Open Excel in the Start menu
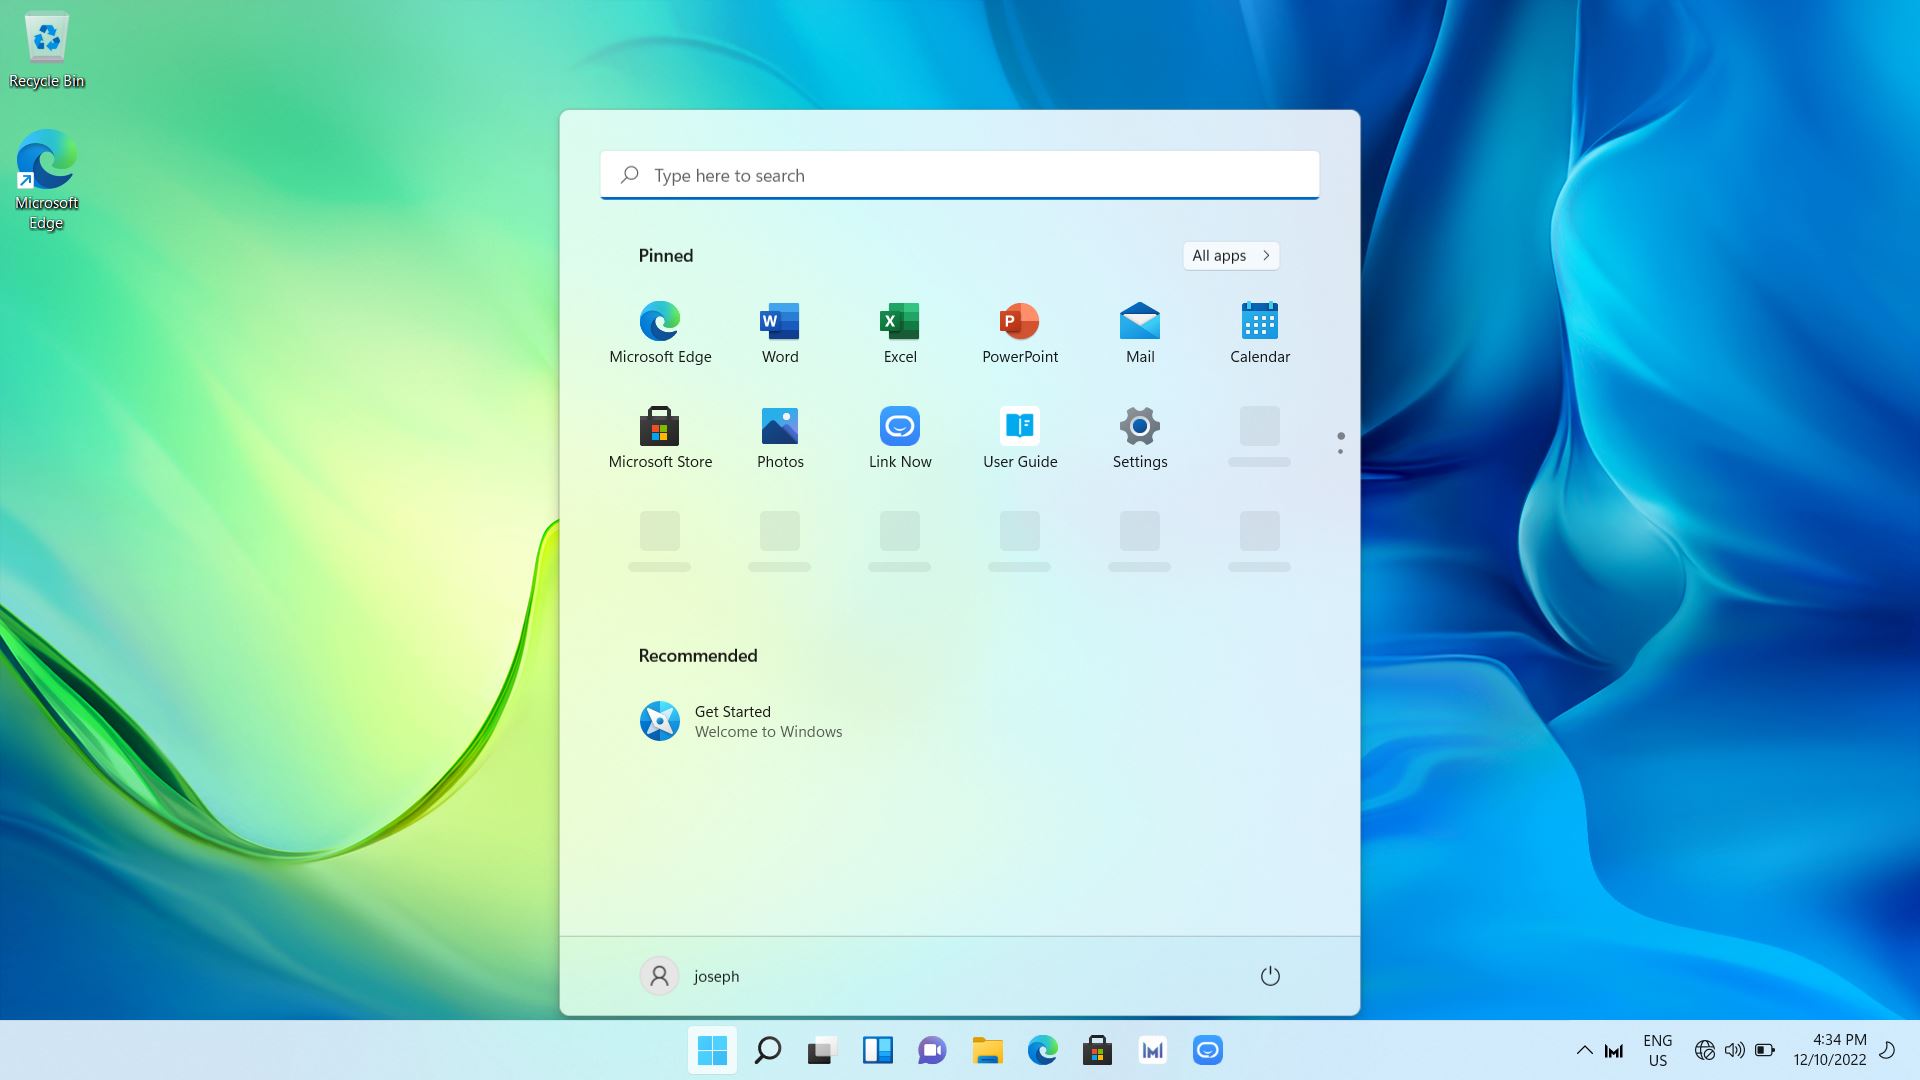This screenshot has height=1080, width=1920. [900, 333]
